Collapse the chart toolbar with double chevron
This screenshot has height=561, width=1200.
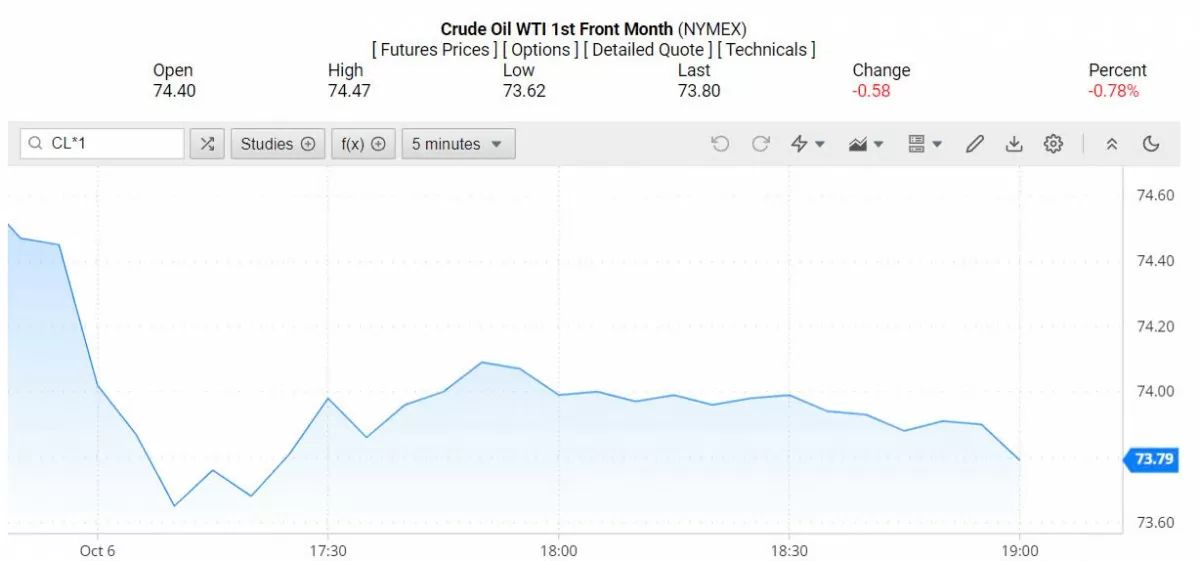pos(1111,144)
